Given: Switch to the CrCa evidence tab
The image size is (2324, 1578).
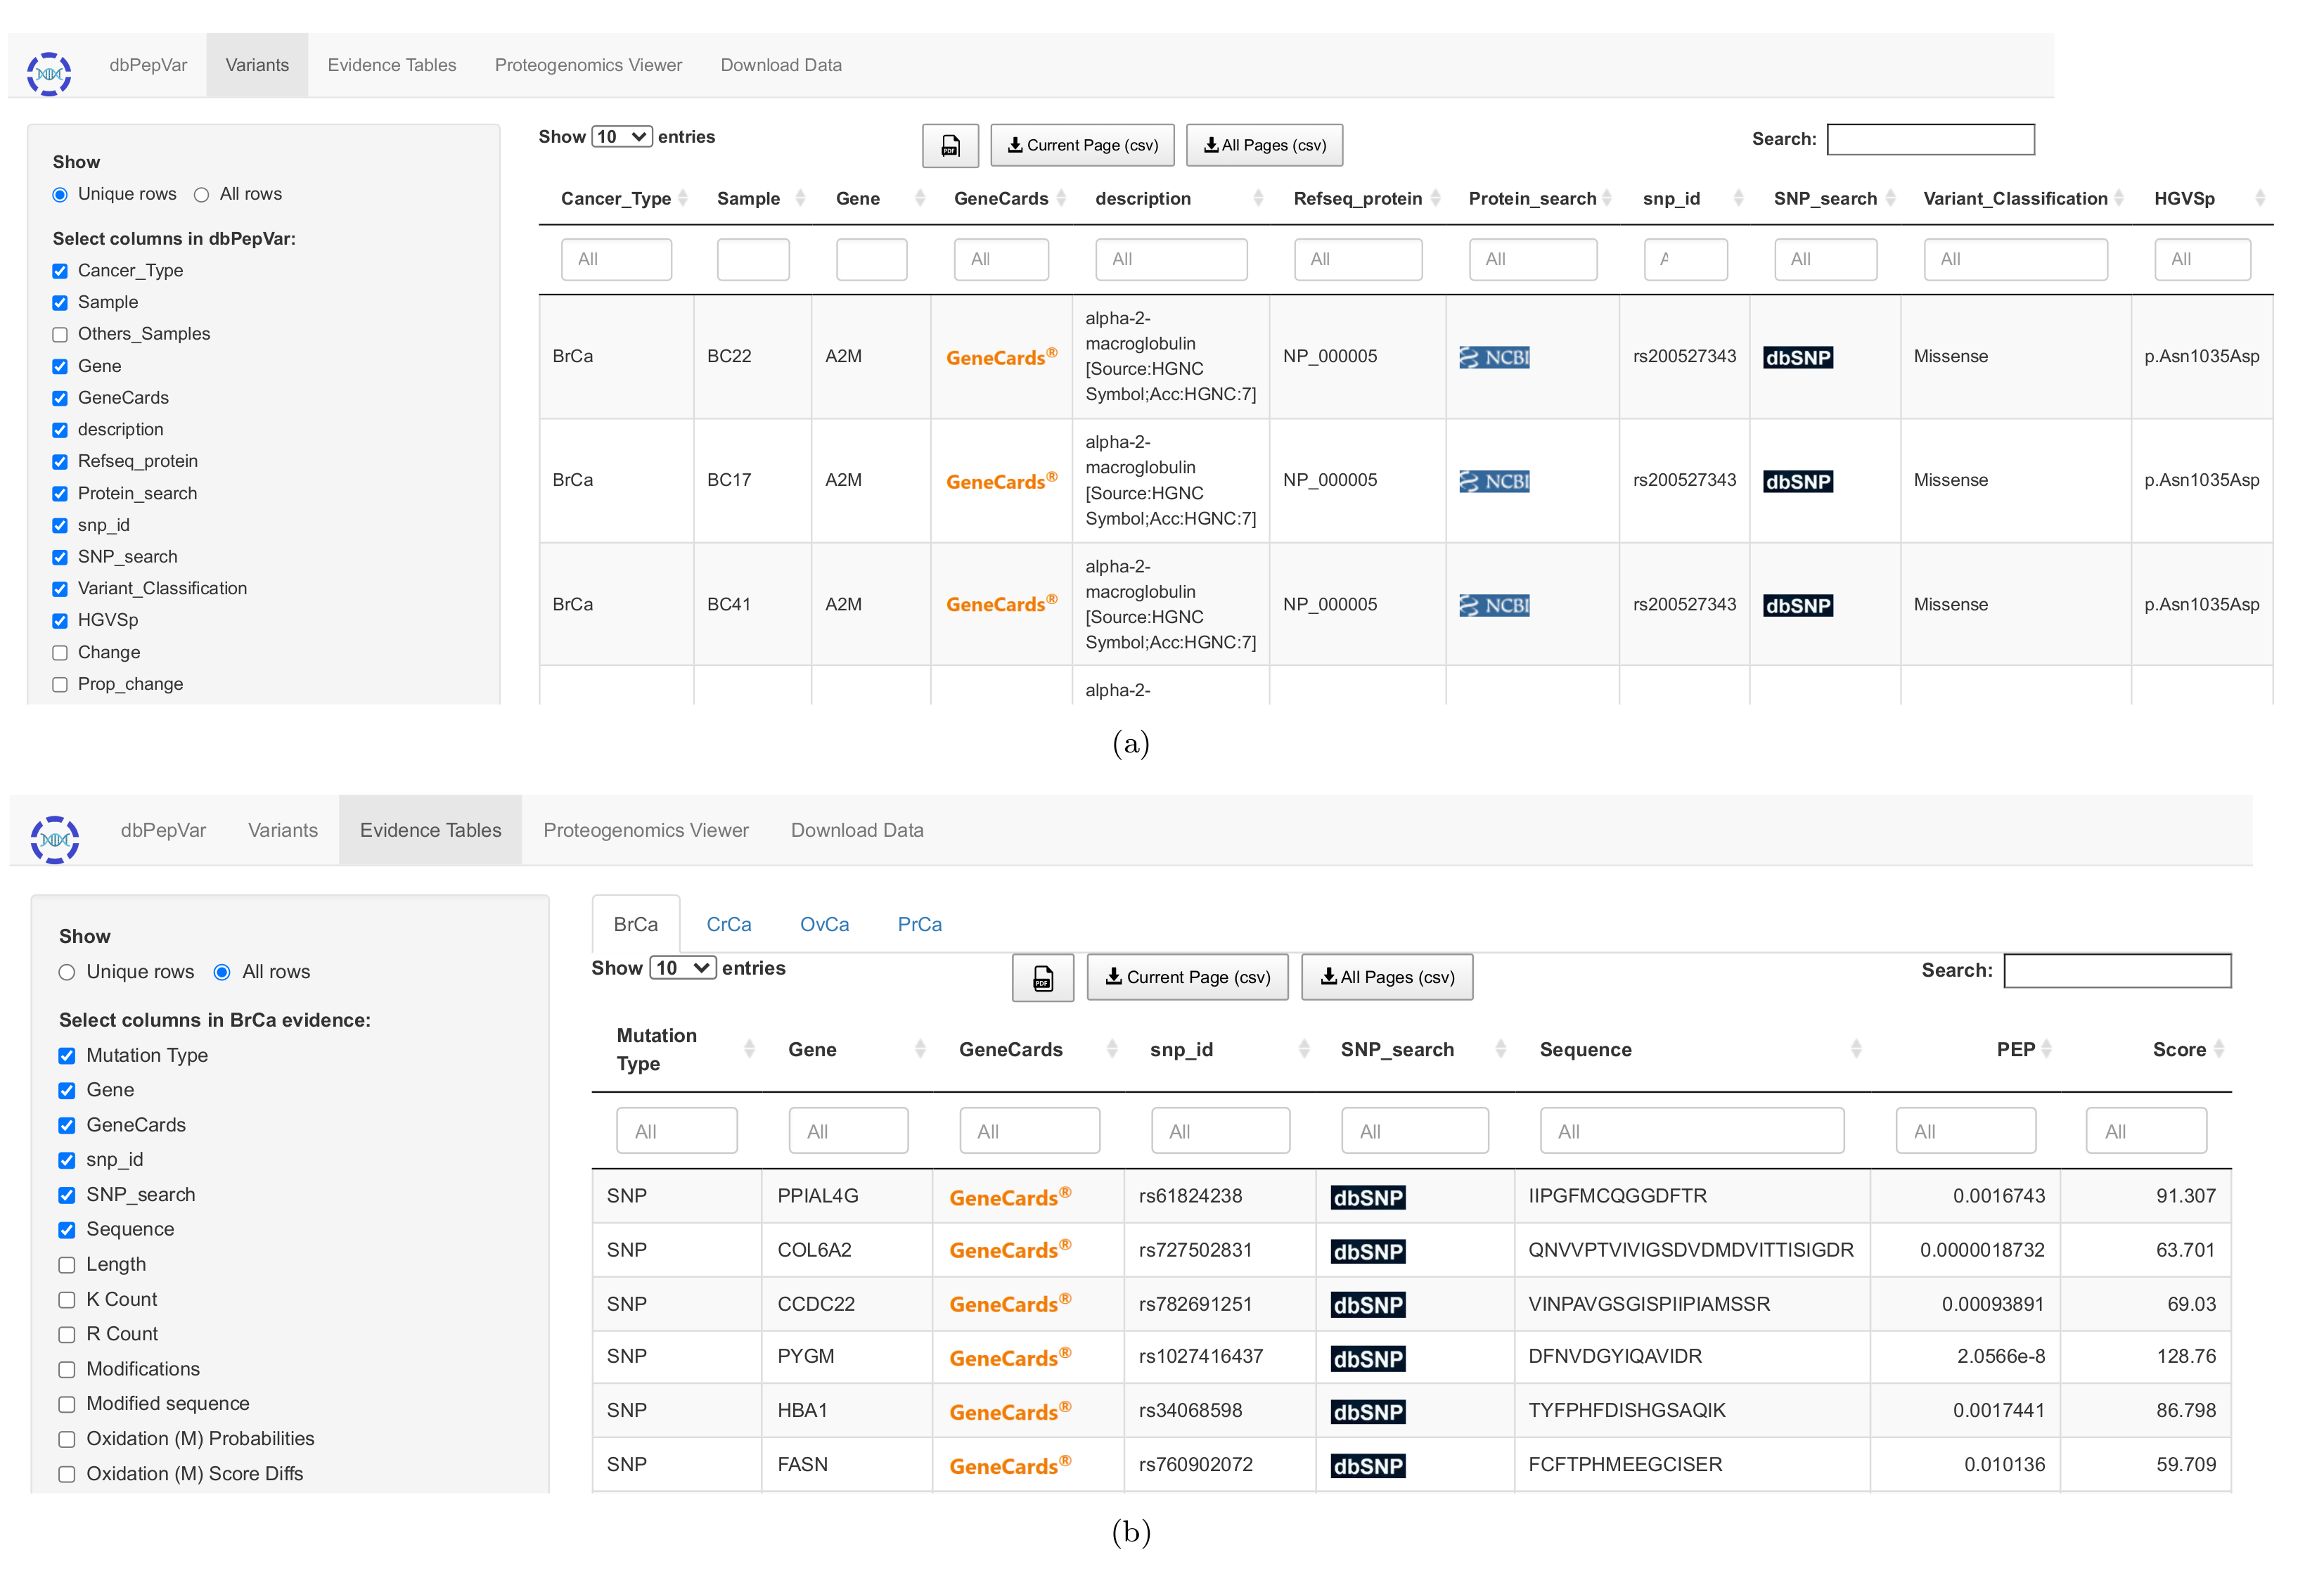Looking at the screenshot, I should coord(728,924).
